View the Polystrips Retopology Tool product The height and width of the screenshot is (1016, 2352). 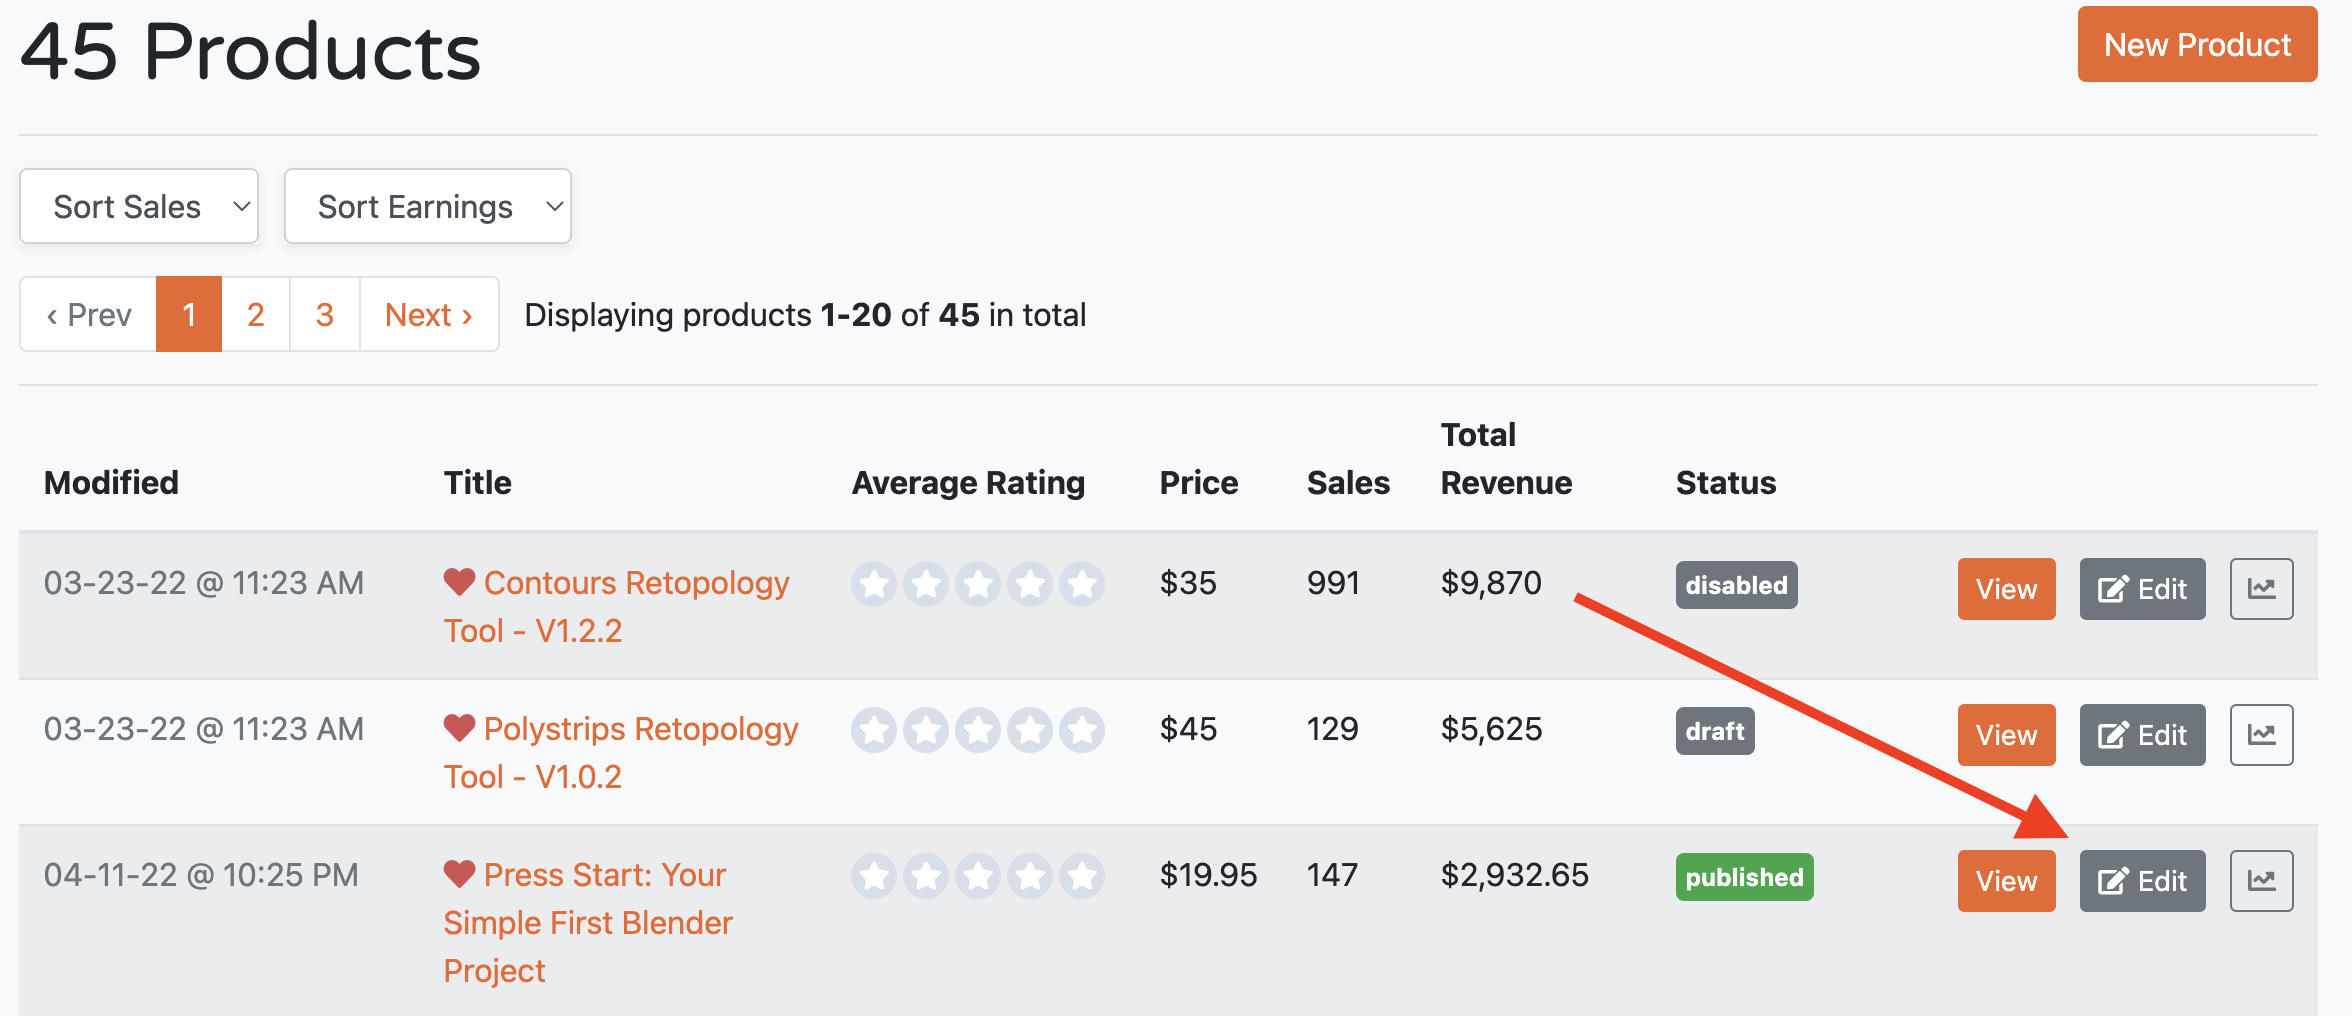(2006, 735)
